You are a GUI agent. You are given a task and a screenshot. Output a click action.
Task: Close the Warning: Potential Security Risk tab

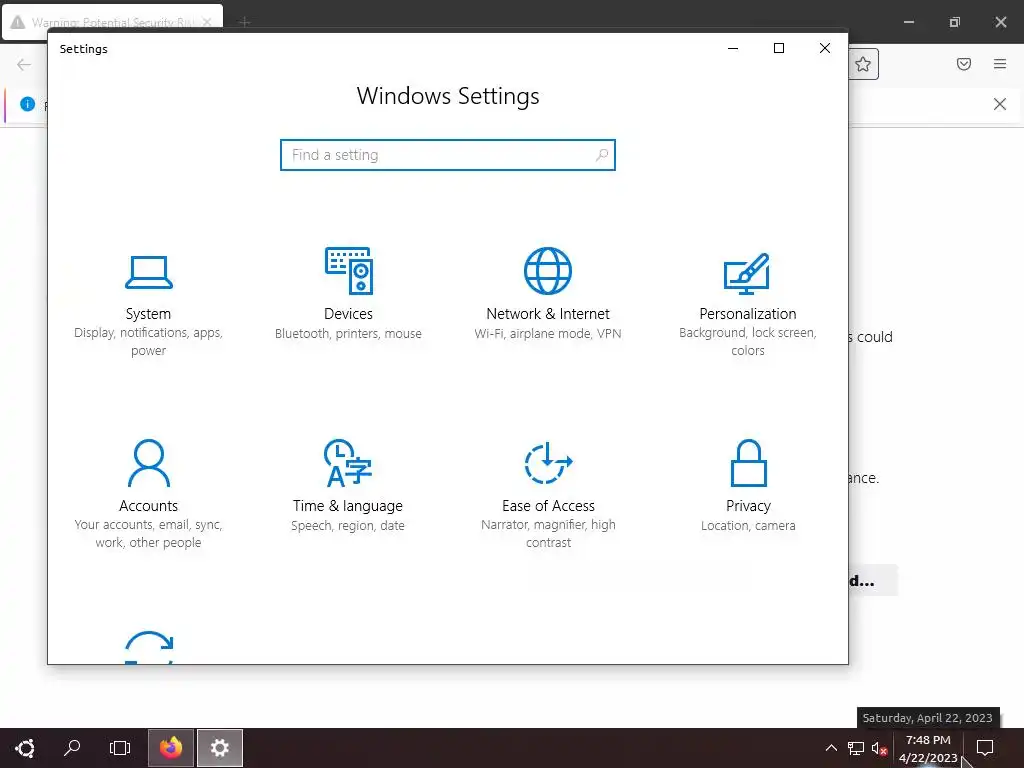coord(207,22)
